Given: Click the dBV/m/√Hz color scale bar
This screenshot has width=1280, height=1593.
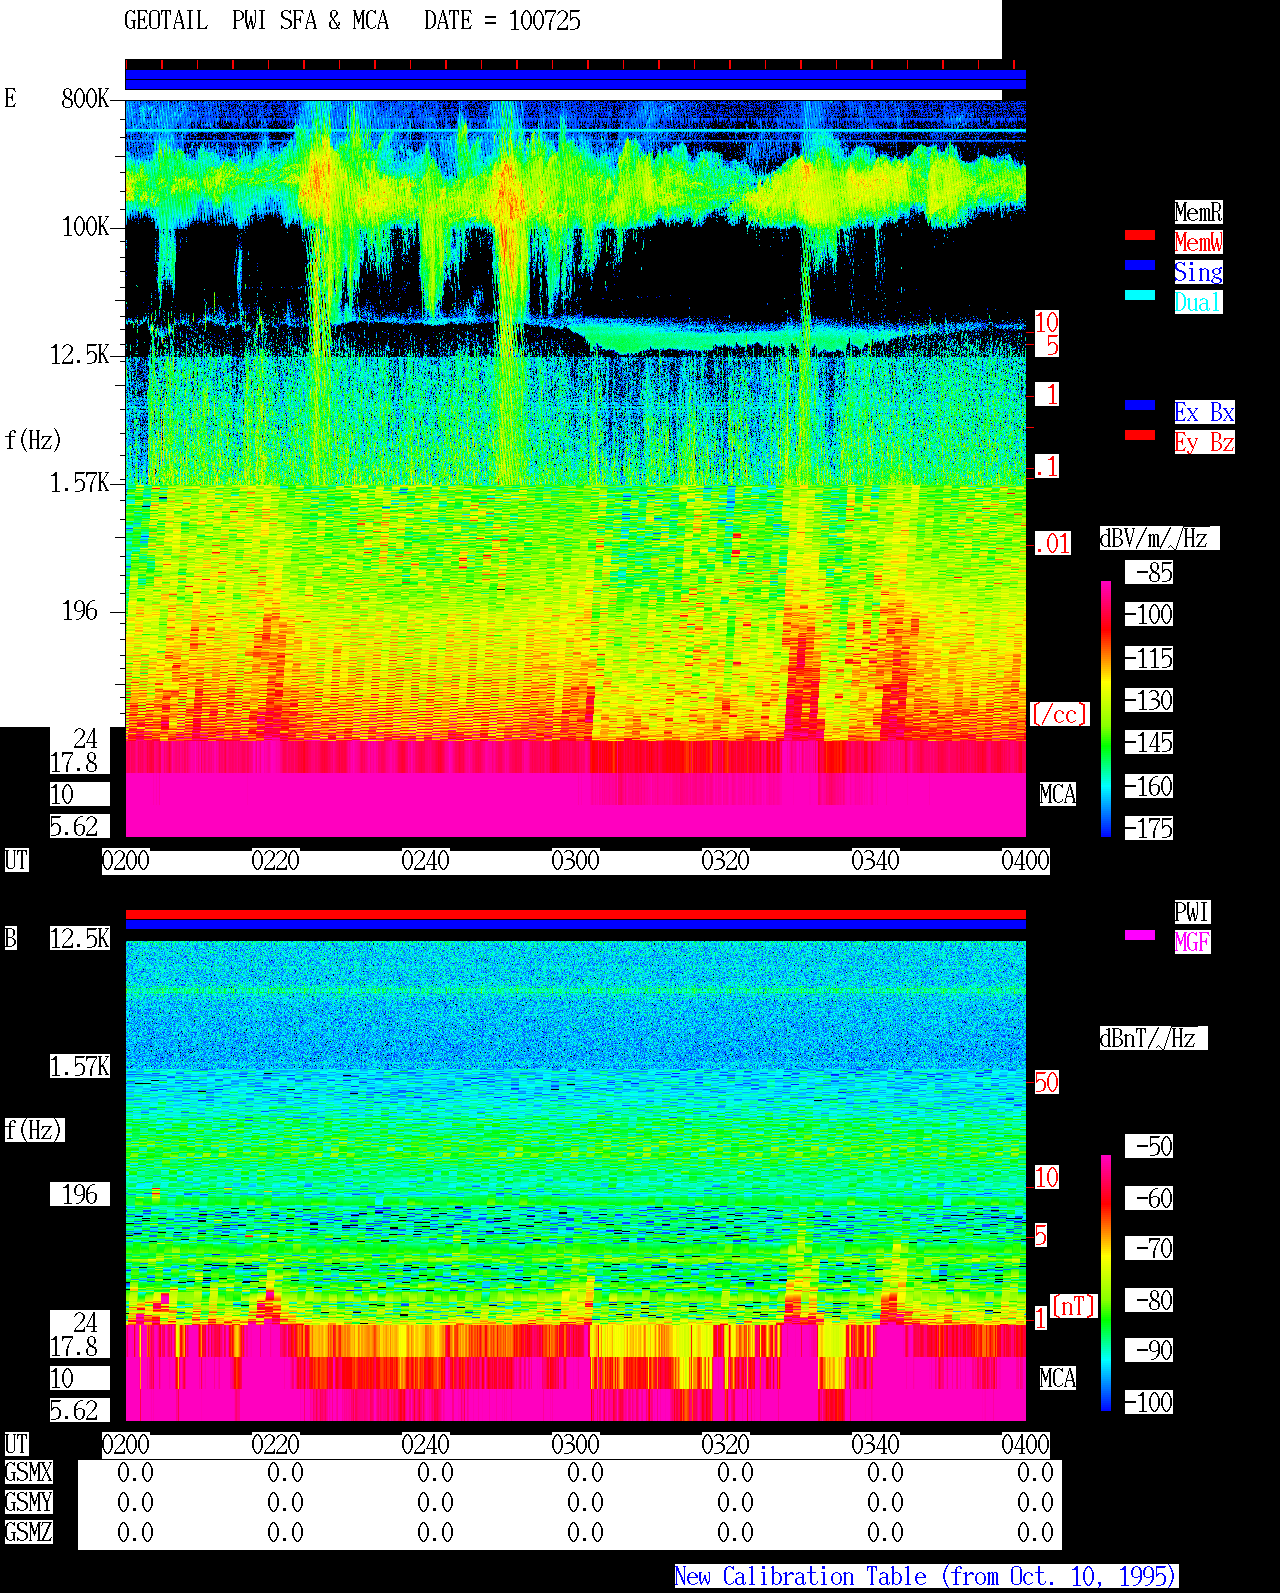Looking at the screenshot, I should pos(1106,709).
